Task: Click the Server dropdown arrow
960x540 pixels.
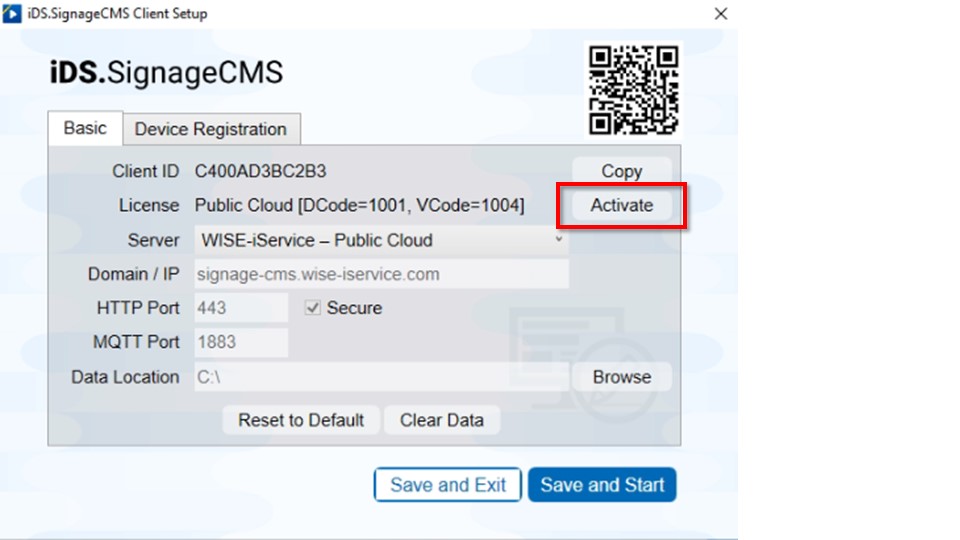Action: point(558,240)
